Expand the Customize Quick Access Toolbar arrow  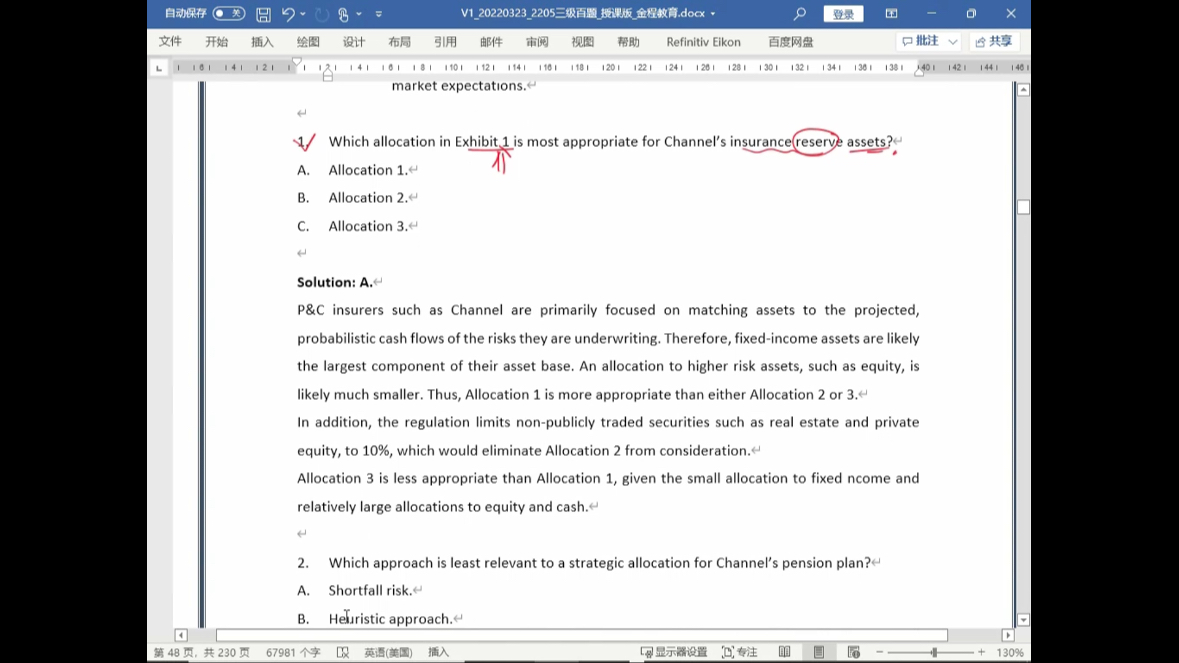point(379,14)
